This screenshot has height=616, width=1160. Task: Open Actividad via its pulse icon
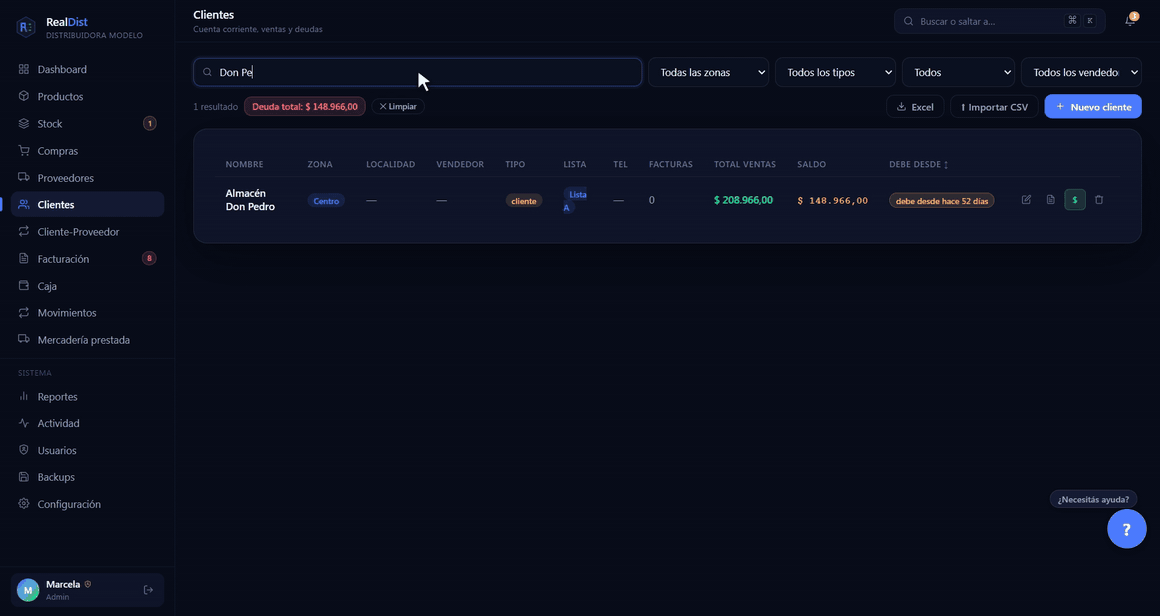pyautogui.click(x=24, y=423)
